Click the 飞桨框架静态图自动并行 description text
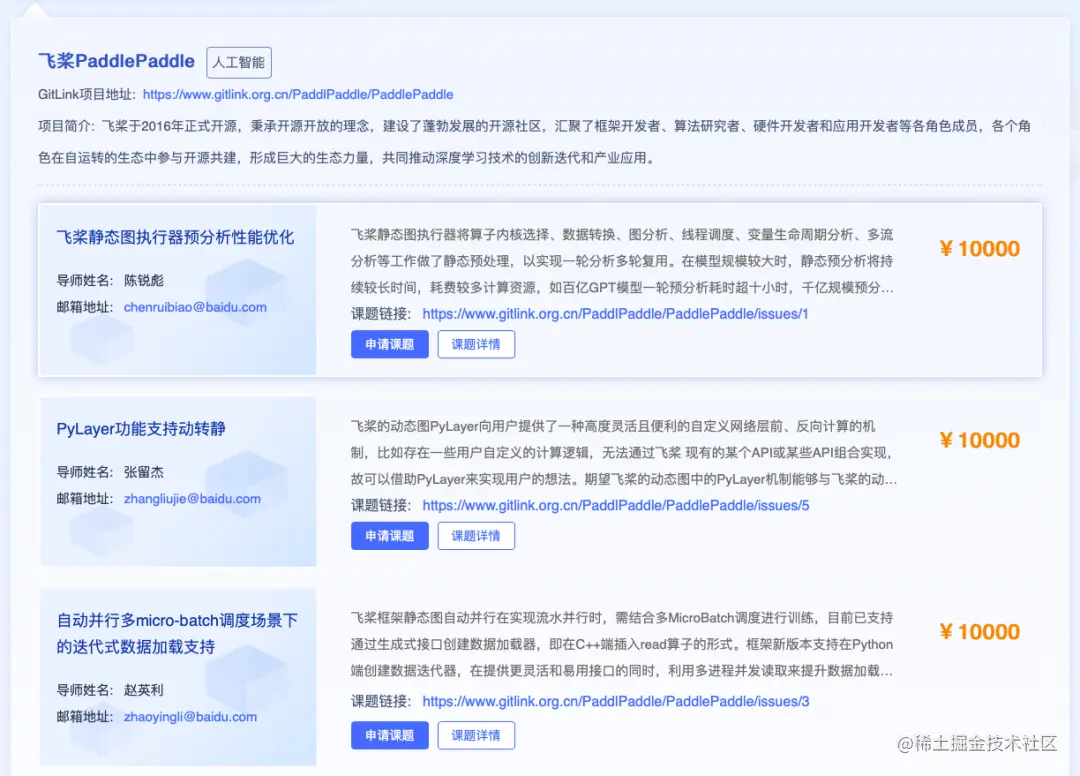This screenshot has width=1080, height=776. [x=623, y=644]
